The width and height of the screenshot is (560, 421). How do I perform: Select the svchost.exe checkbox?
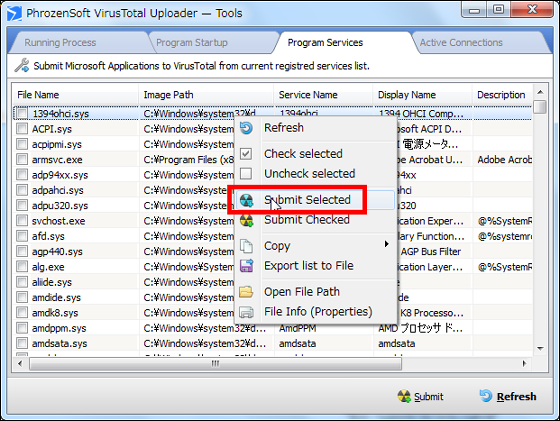pos(22,221)
